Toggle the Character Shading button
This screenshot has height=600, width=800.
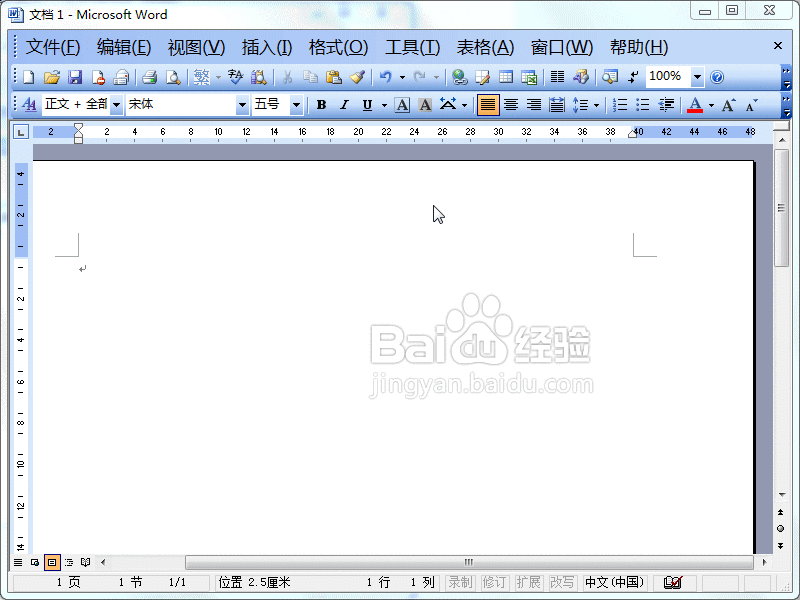pos(425,105)
